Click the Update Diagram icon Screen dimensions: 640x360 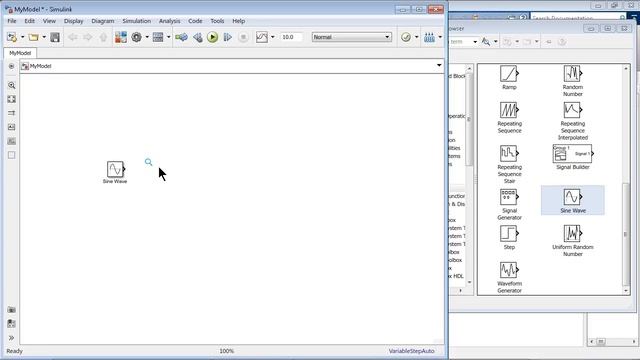tap(181, 37)
